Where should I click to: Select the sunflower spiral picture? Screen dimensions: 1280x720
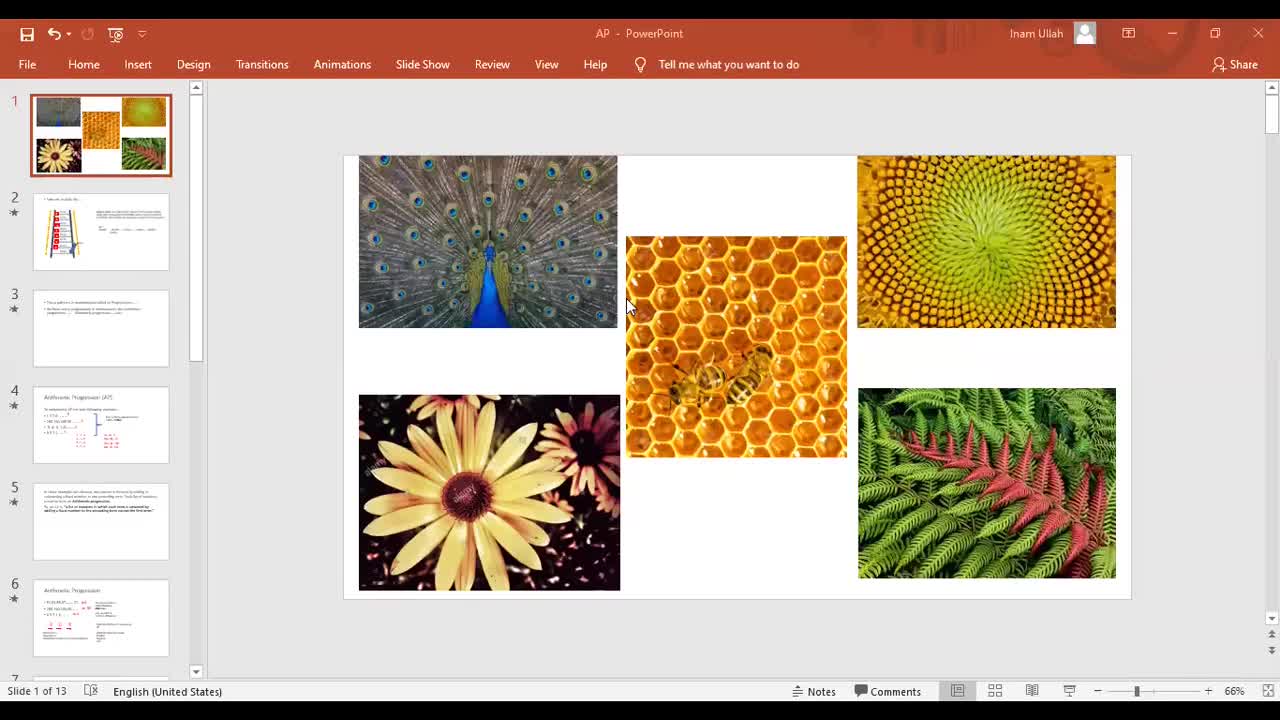[x=986, y=241]
